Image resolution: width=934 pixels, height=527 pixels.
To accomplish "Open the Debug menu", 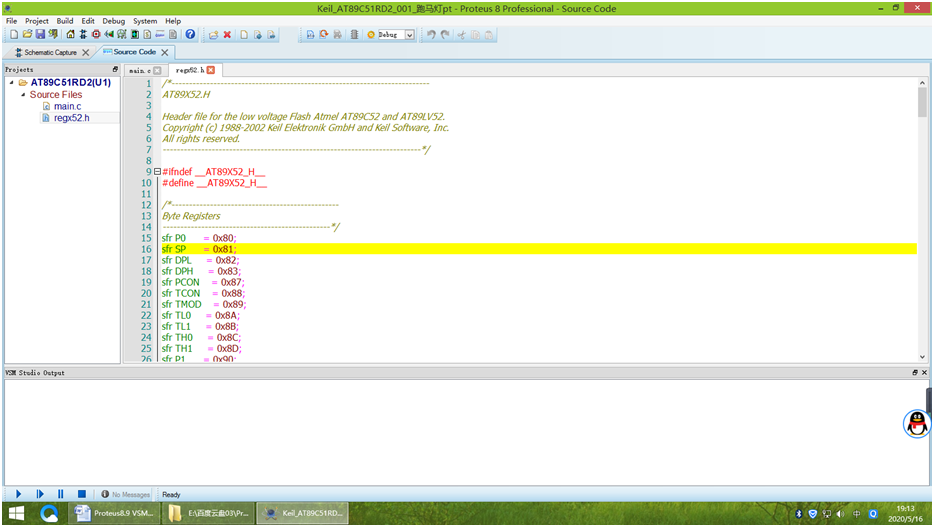I will click(x=113, y=21).
